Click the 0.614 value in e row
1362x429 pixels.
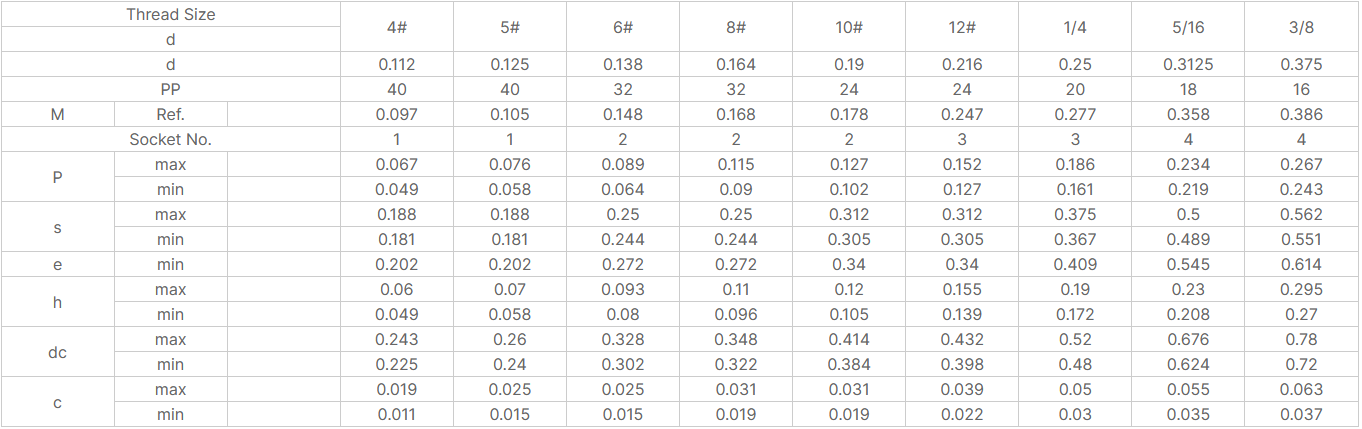coord(1301,265)
